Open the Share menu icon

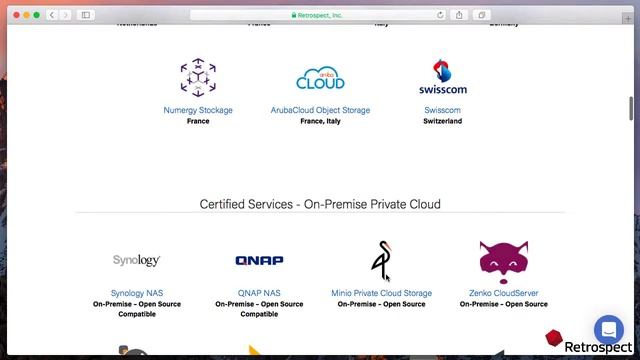pos(459,15)
